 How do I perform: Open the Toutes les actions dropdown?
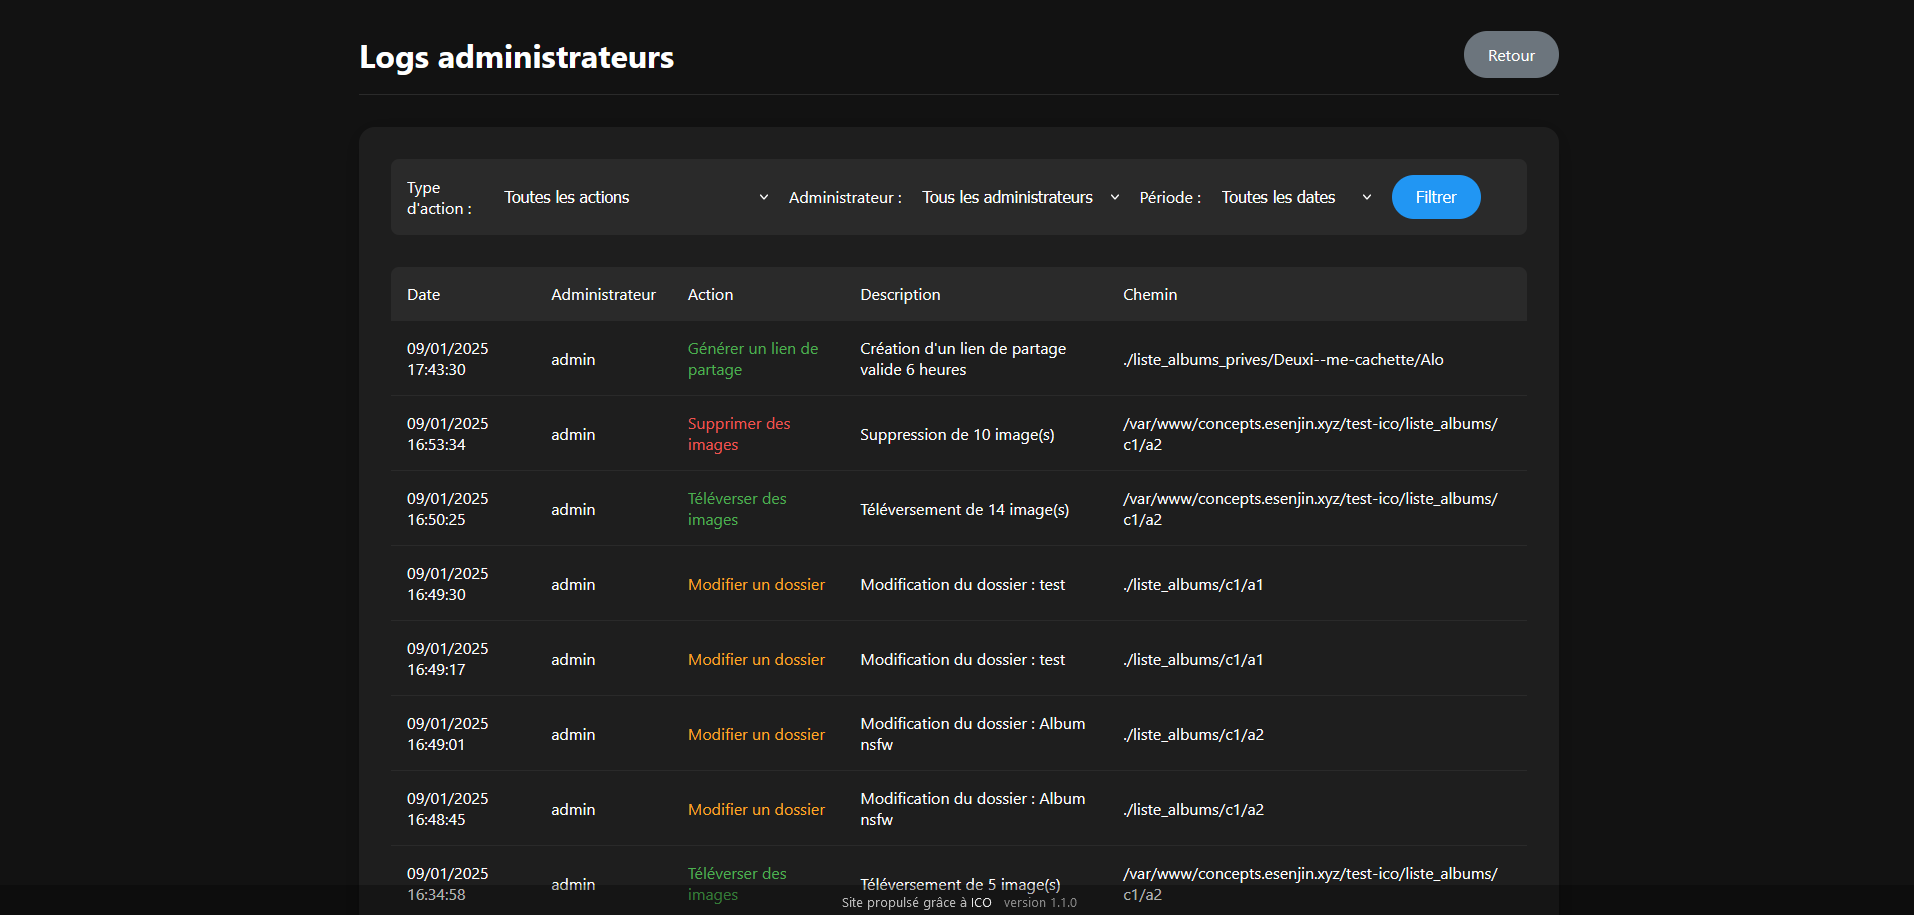tap(636, 197)
